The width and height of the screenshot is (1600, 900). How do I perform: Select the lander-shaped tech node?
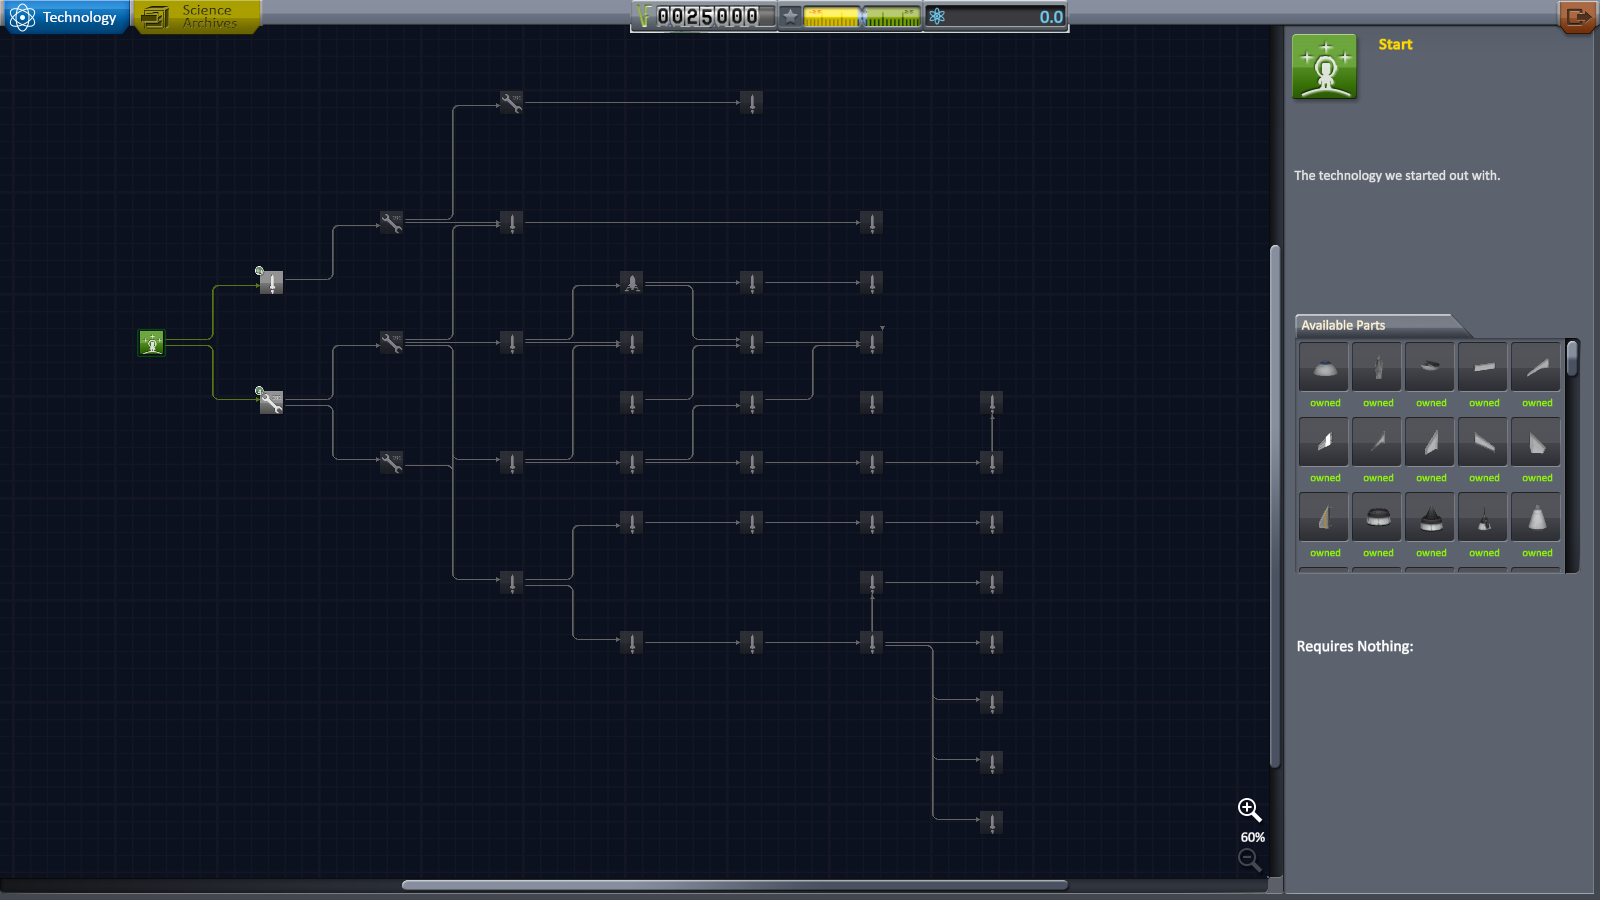coord(632,283)
